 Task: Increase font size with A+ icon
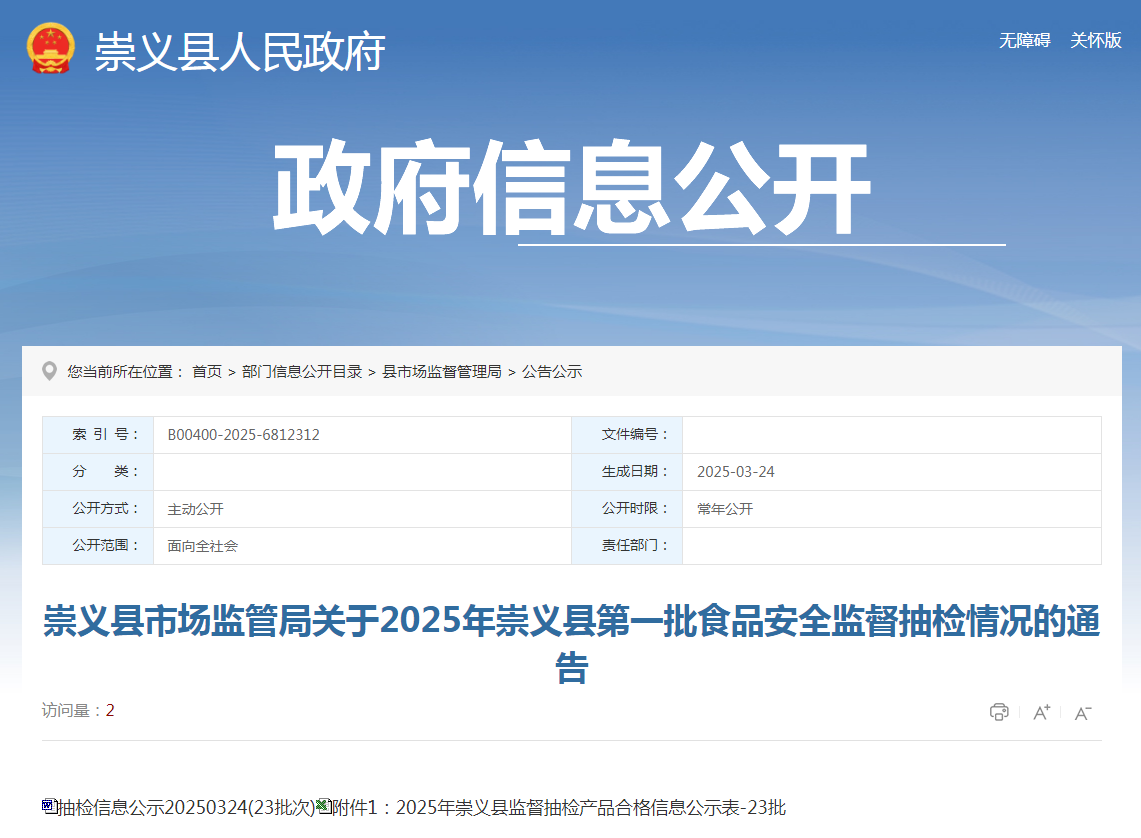pyautogui.click(x=1041, y=712)
